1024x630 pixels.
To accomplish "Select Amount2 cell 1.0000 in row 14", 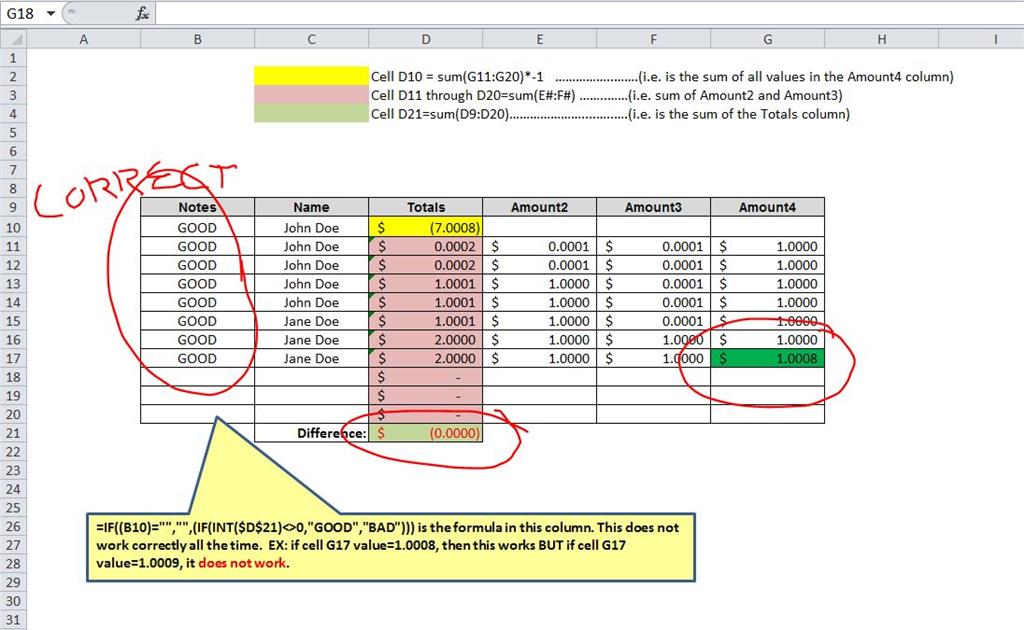I will point(539,302).
